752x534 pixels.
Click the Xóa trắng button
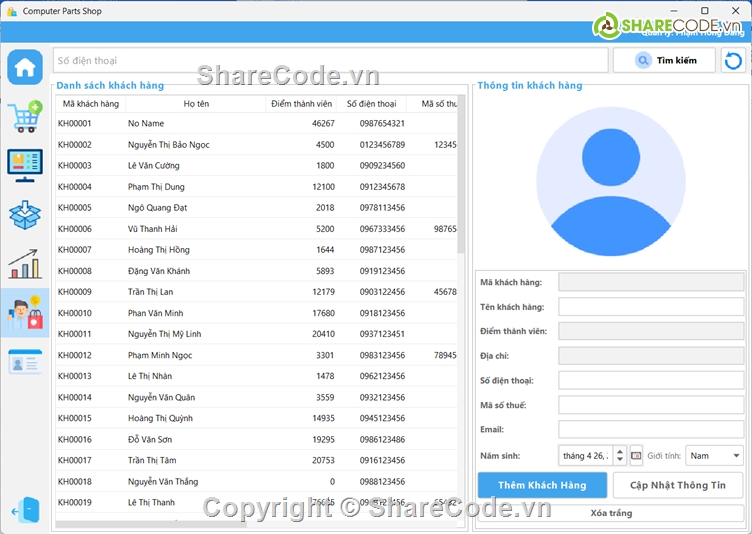click(x=611, y=513)
